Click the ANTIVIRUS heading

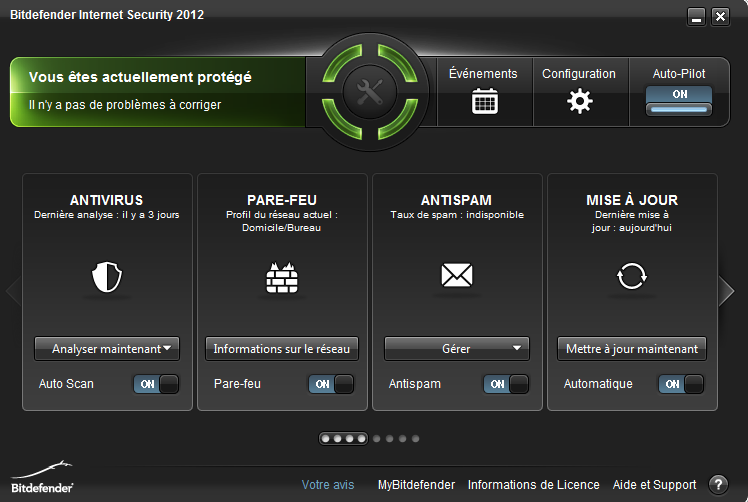click(x=107, y=200)
